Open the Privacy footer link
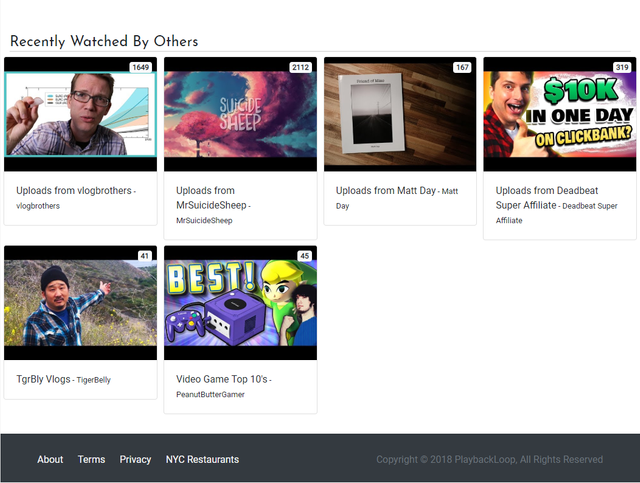Image resolution: width=640 pixels, height=483 pixels. pos(135,460)
